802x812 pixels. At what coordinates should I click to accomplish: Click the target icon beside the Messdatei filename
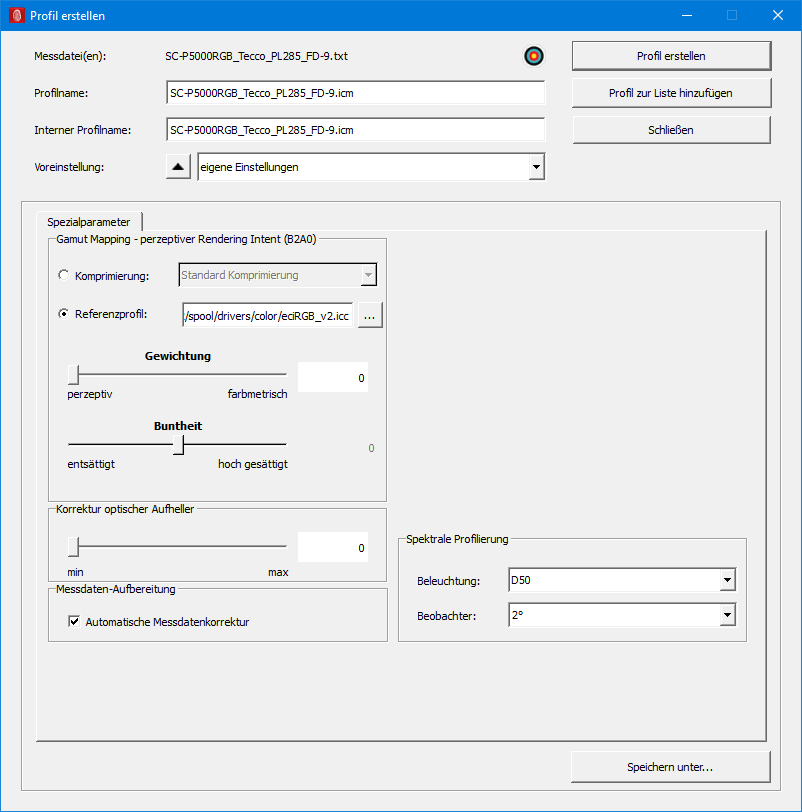tap(533, 56)
